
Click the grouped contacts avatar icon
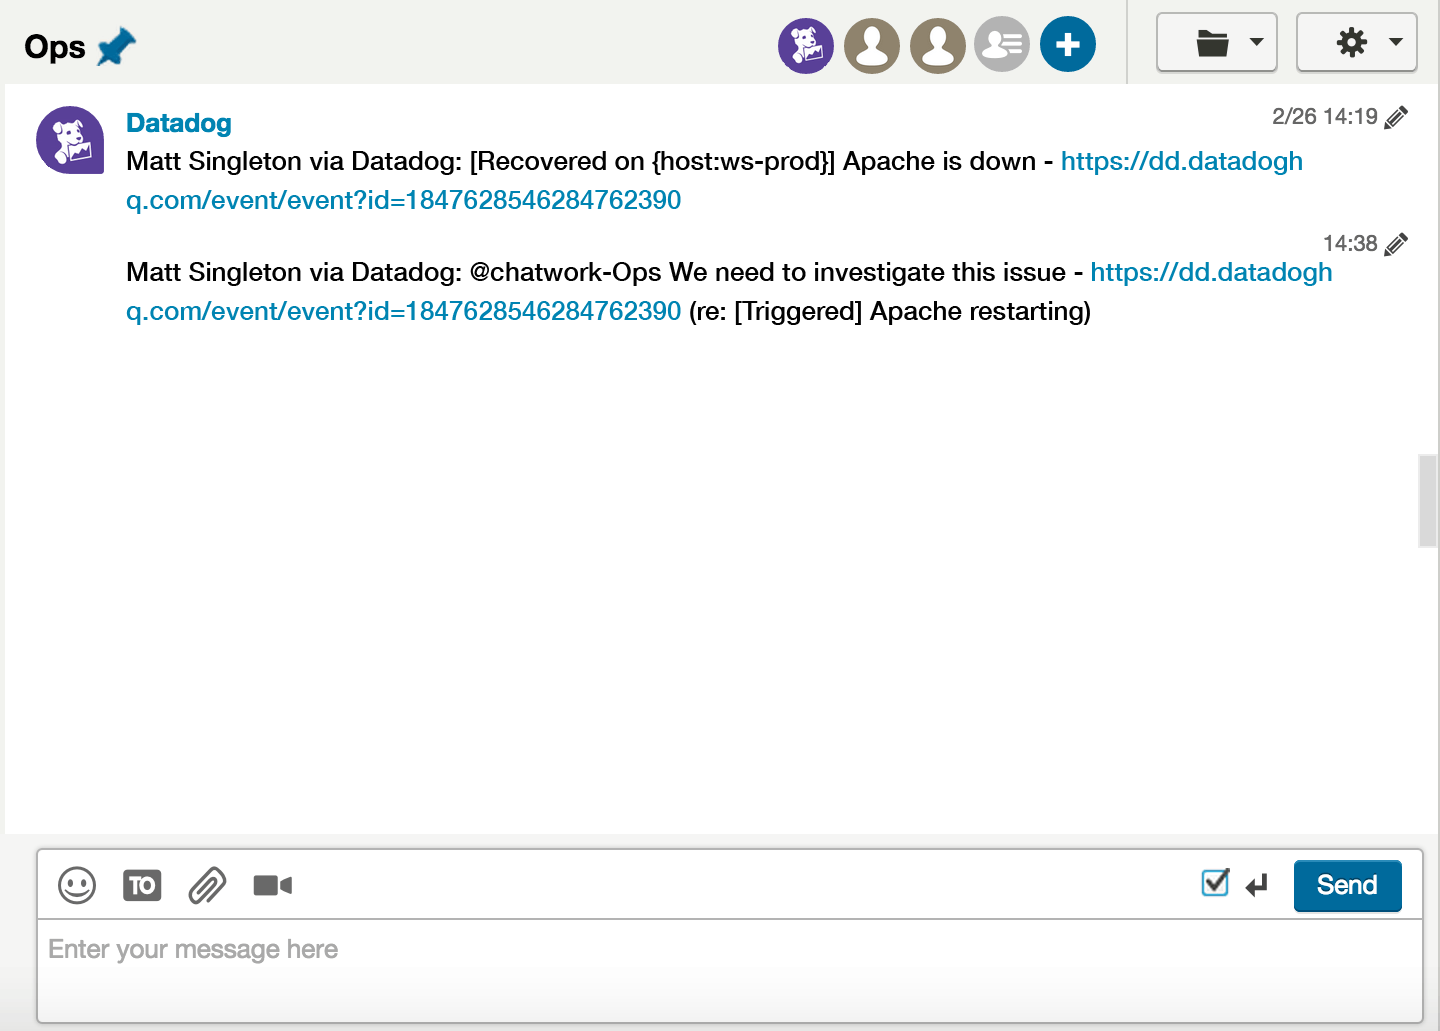click(x=1002, y=44)
